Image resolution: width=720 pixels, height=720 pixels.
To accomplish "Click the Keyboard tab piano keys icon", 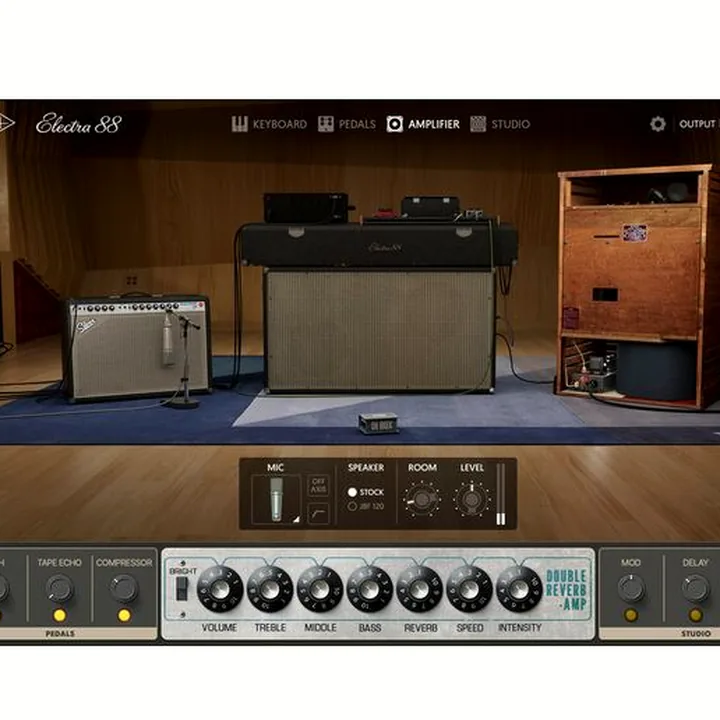I will 239,124.
